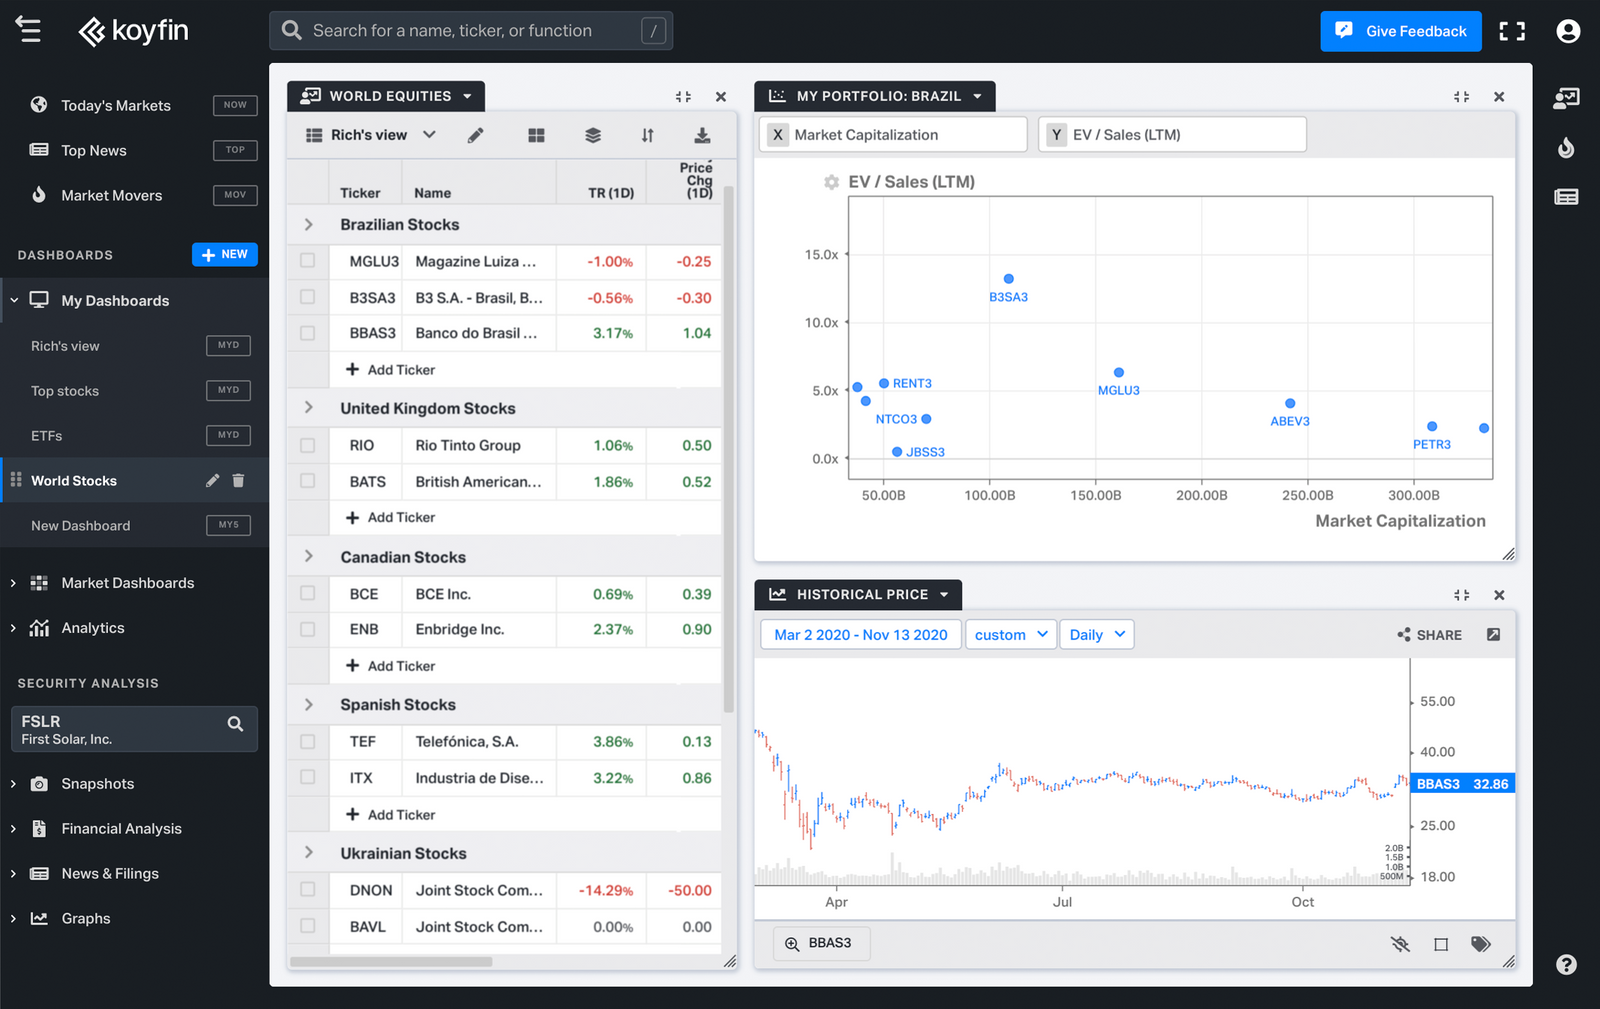Open Financial Analysis section
This screenshot has width=1600, height=1009.
click(121, 829)
